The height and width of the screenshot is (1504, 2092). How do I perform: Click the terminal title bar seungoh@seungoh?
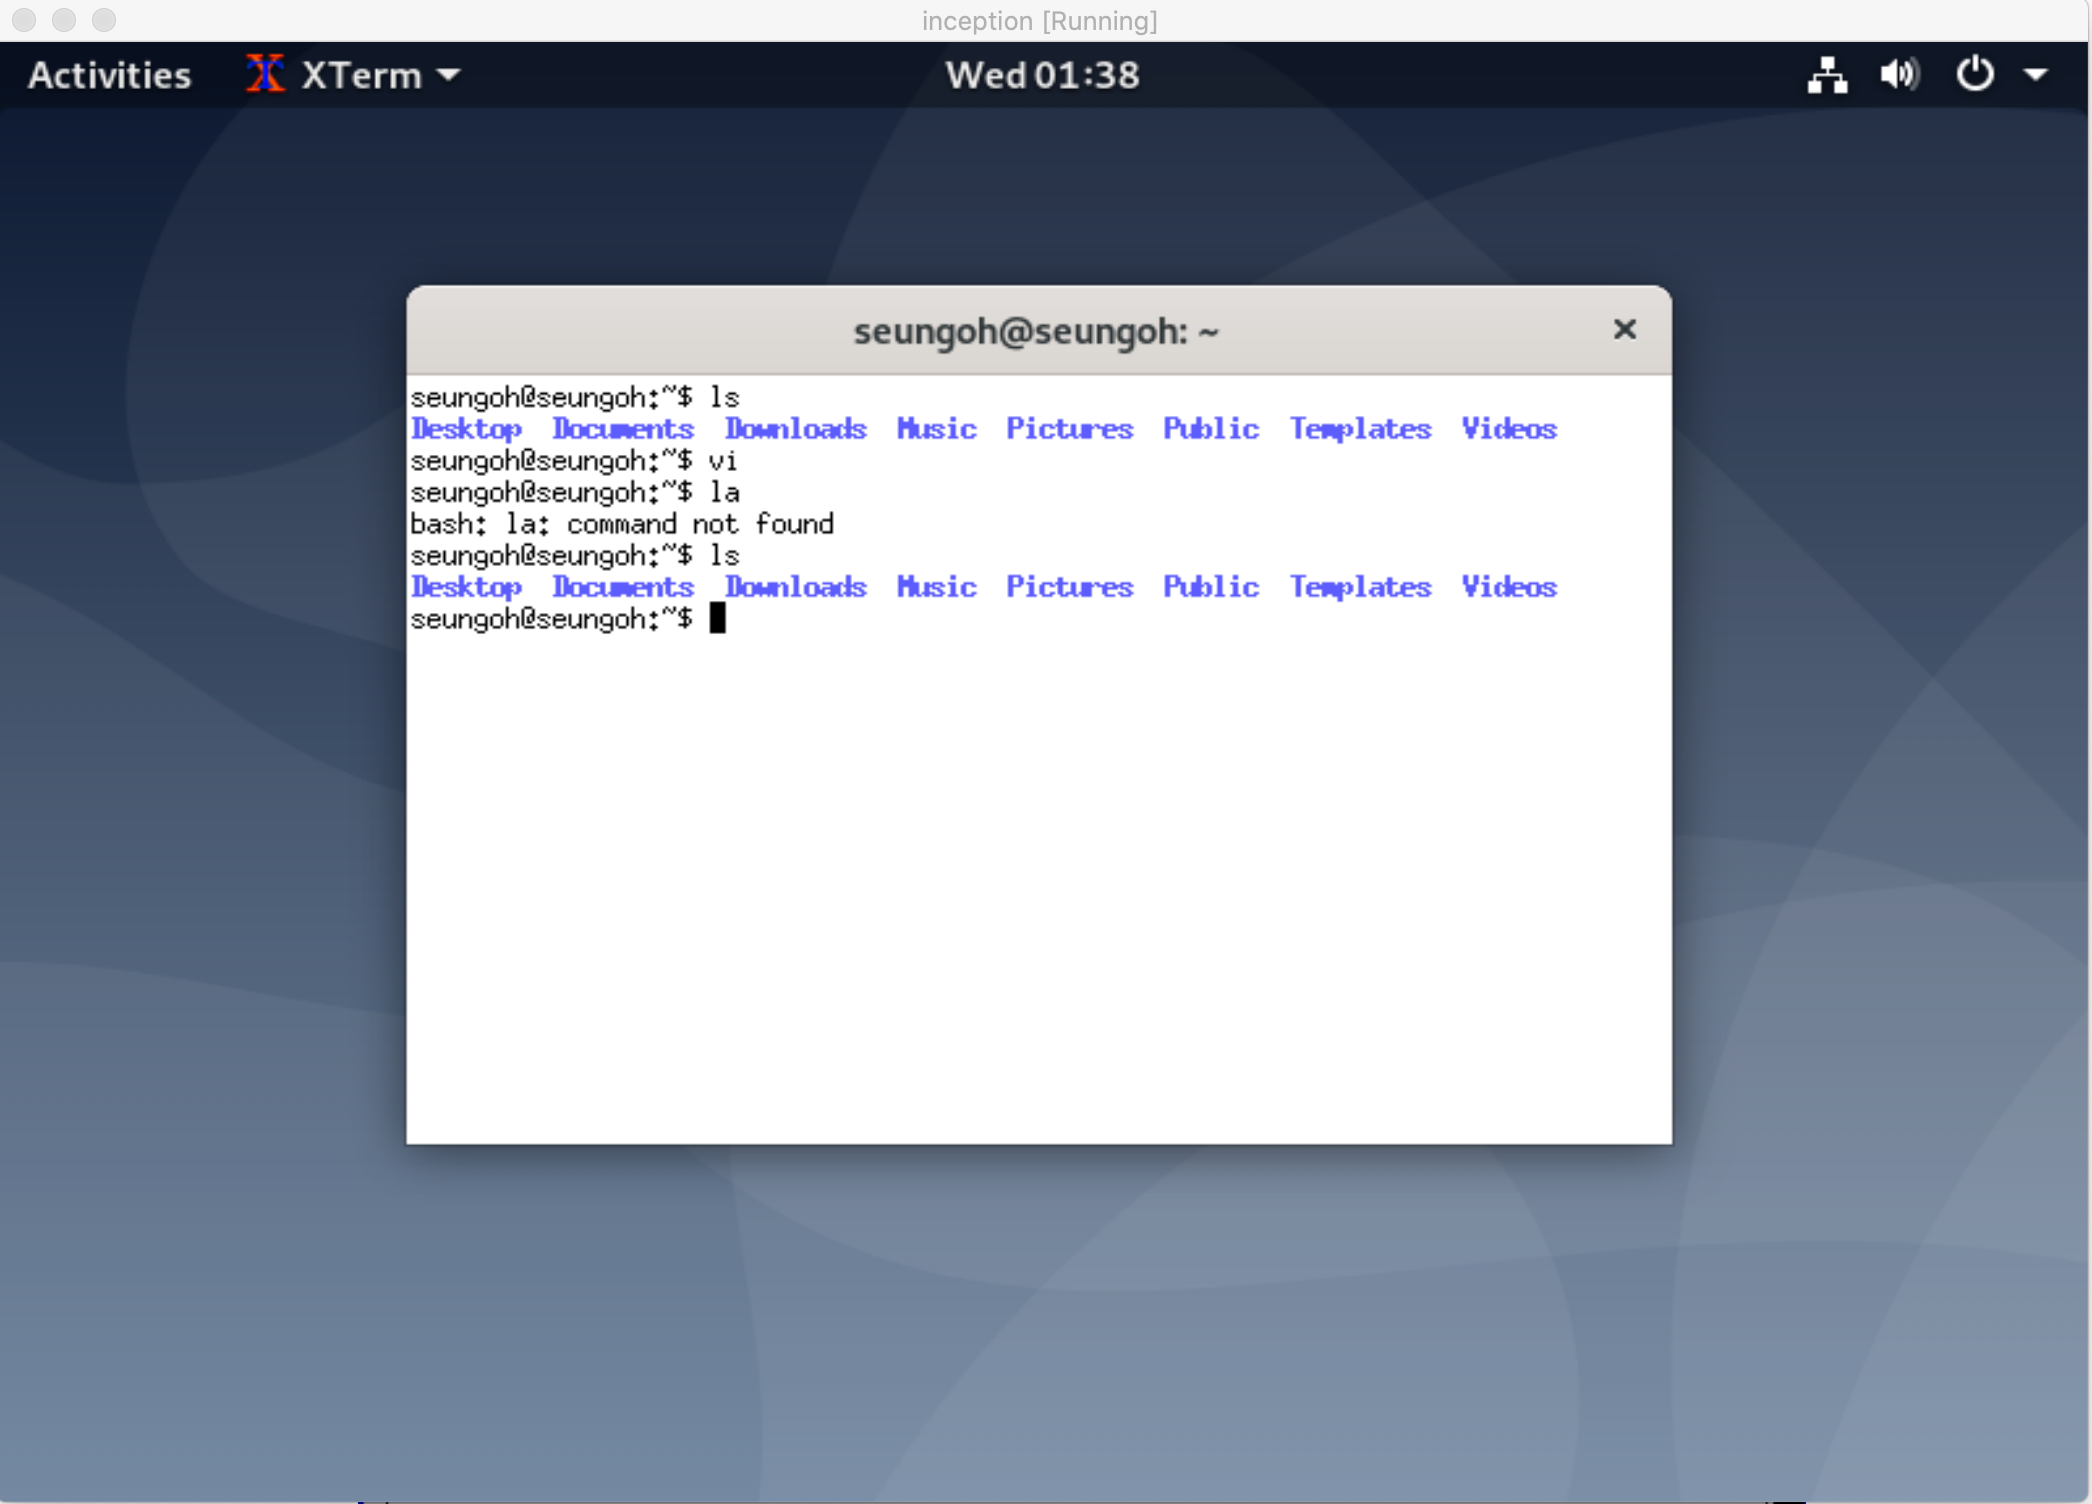pos(1036,331)
